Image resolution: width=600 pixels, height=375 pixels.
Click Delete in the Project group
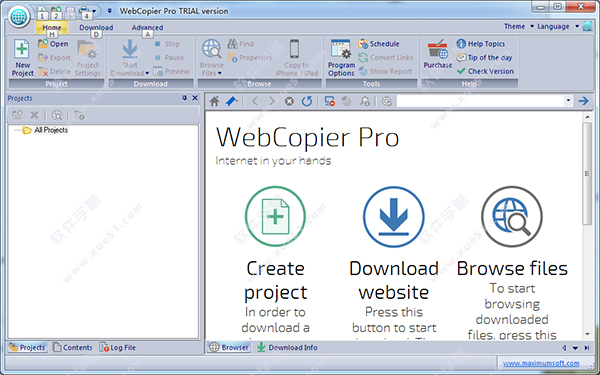(x=54, y=72)
